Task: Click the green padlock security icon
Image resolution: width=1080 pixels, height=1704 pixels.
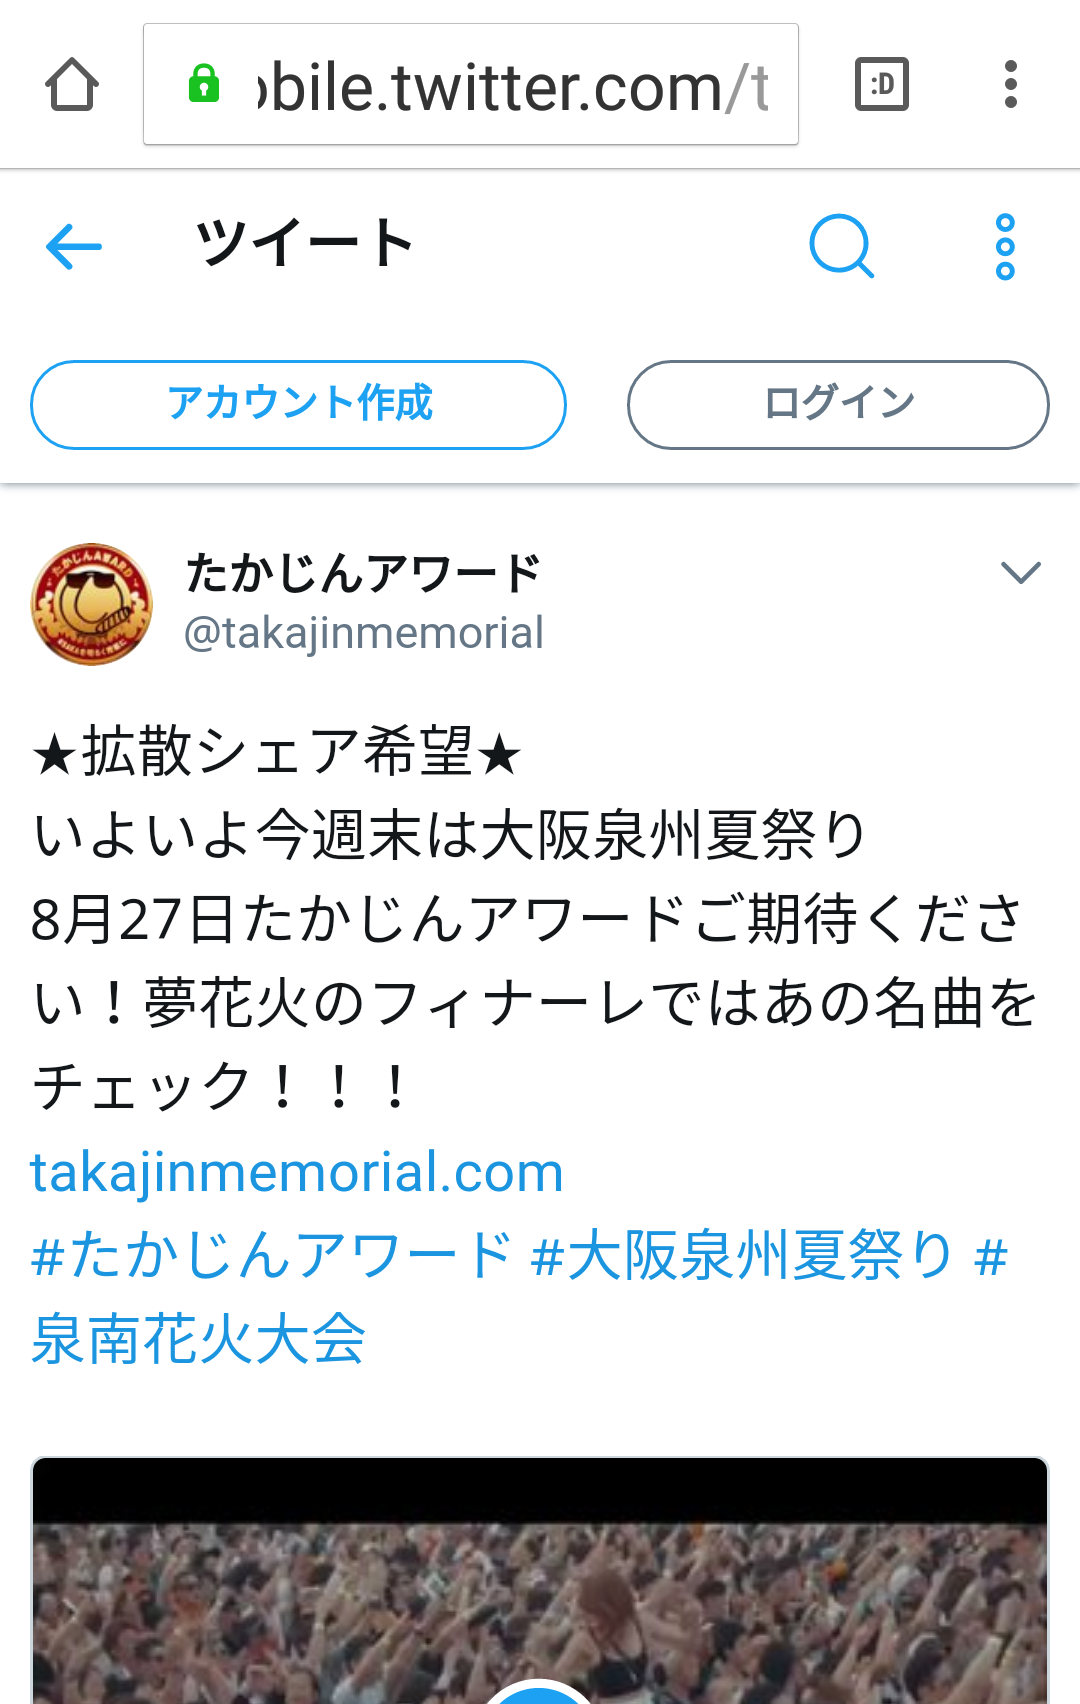Action: [x=204, y=84]
